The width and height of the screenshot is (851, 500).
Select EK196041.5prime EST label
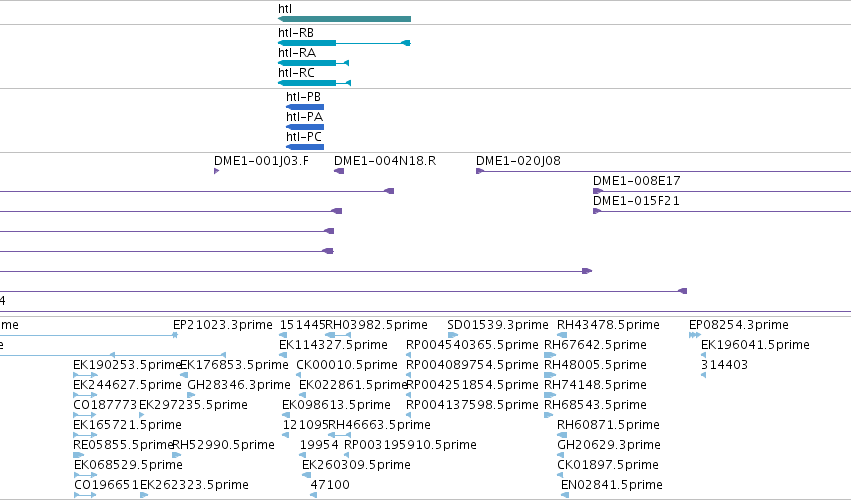tap(755, 345)
